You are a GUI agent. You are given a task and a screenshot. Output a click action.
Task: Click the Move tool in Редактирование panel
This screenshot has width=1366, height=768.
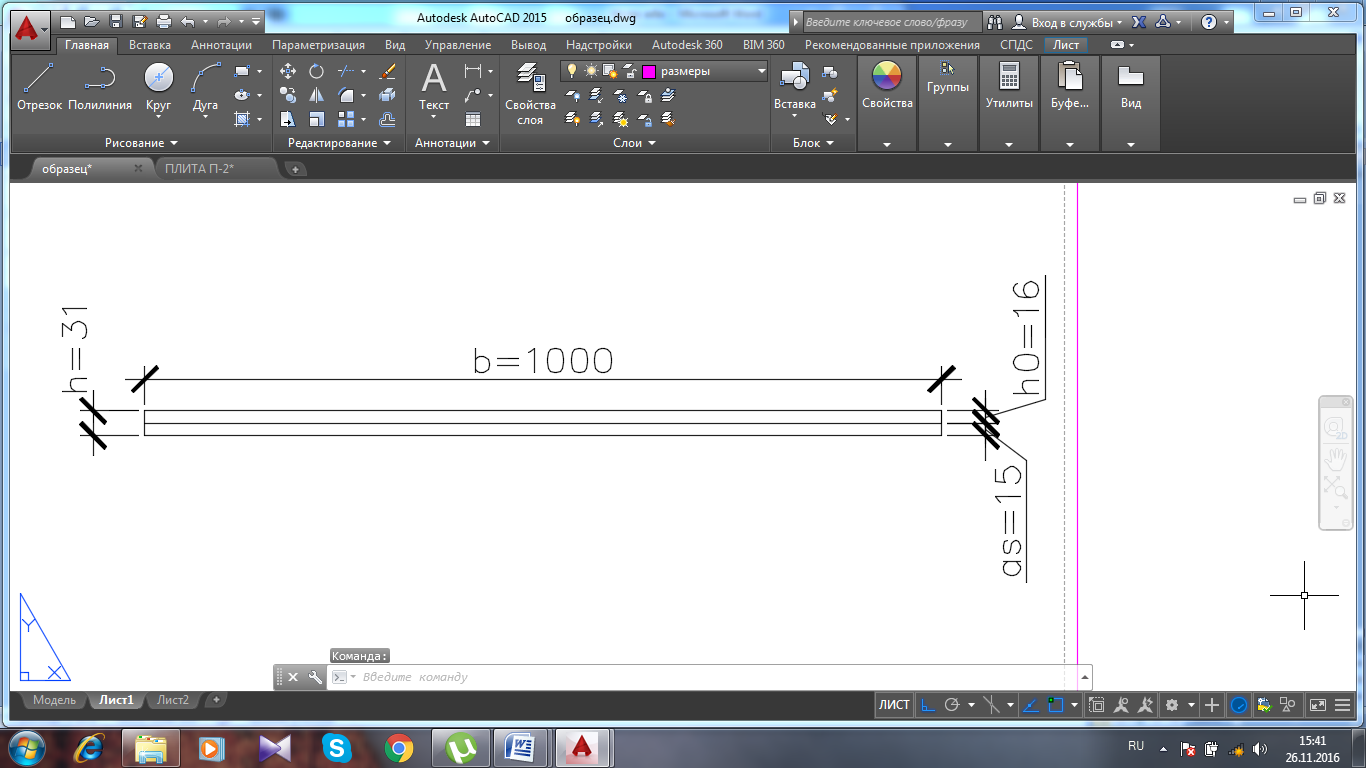(288, 71)
